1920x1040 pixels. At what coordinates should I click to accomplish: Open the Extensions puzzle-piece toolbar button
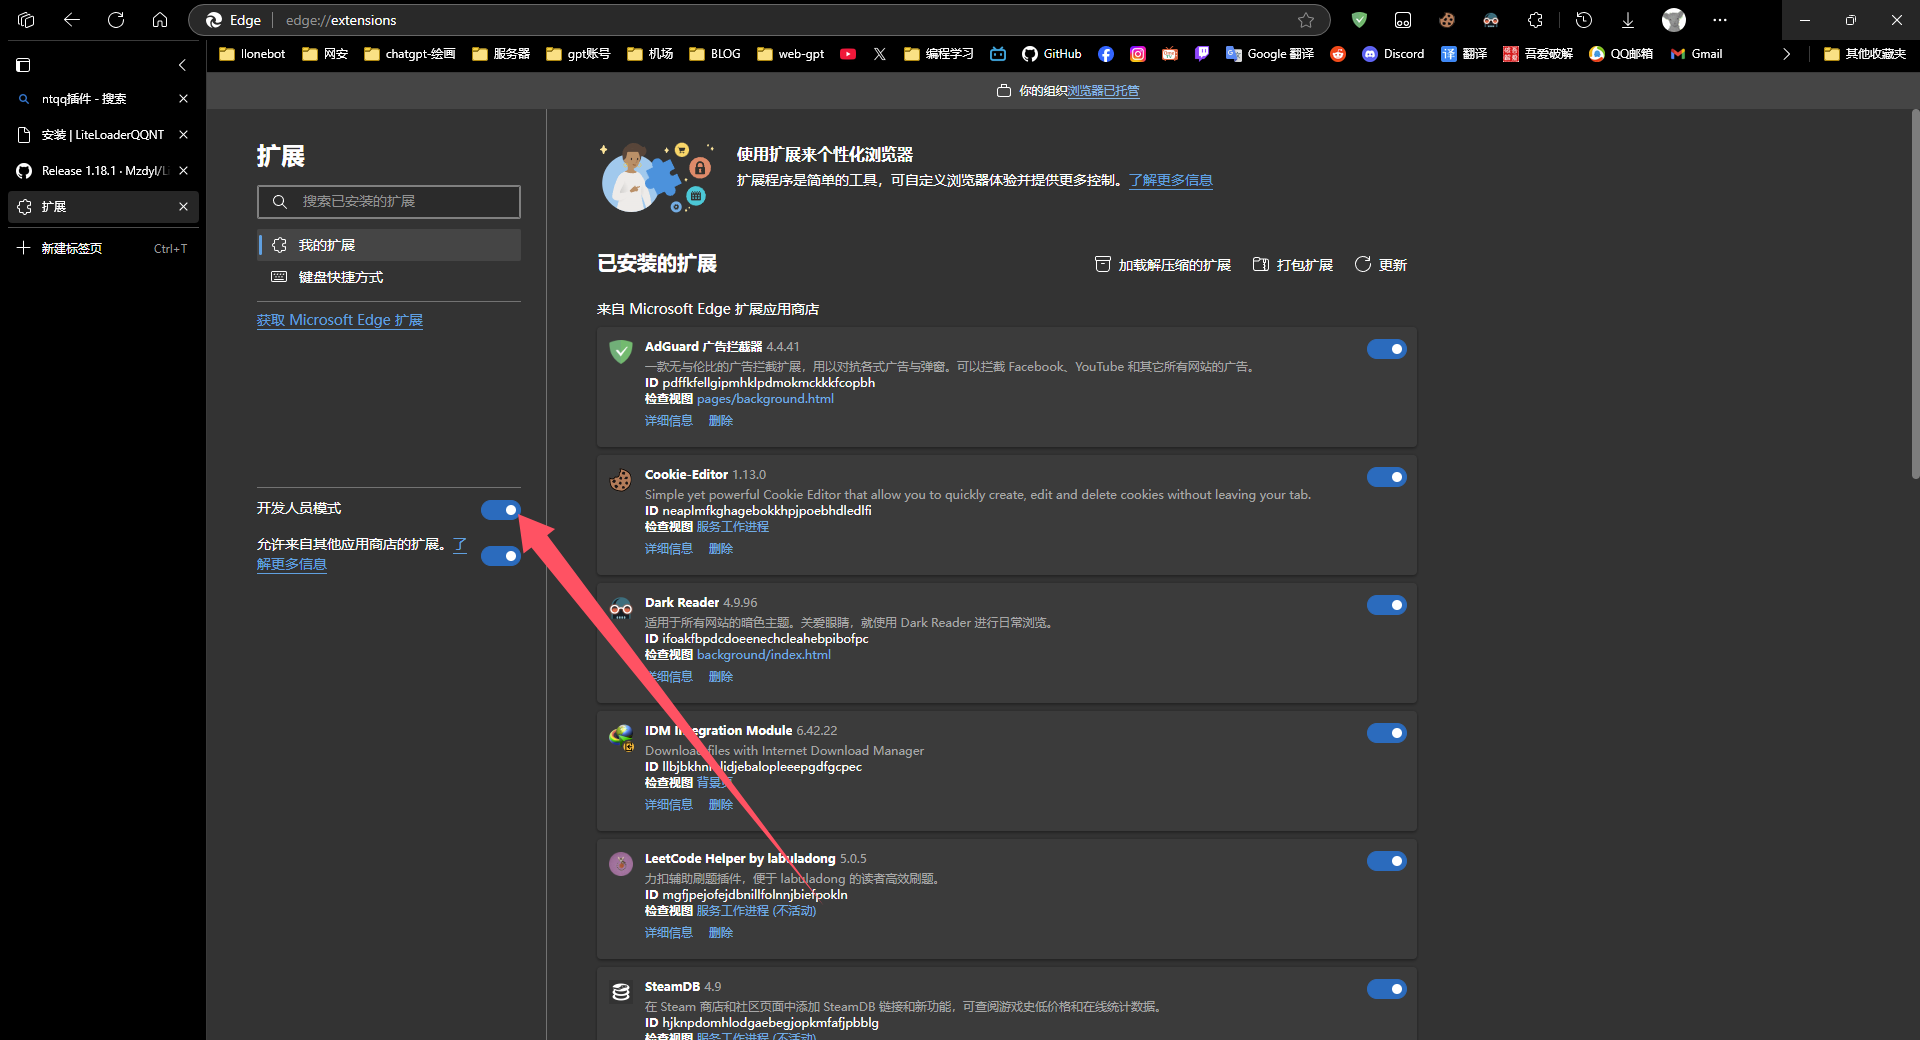(x=1535, y=20)
